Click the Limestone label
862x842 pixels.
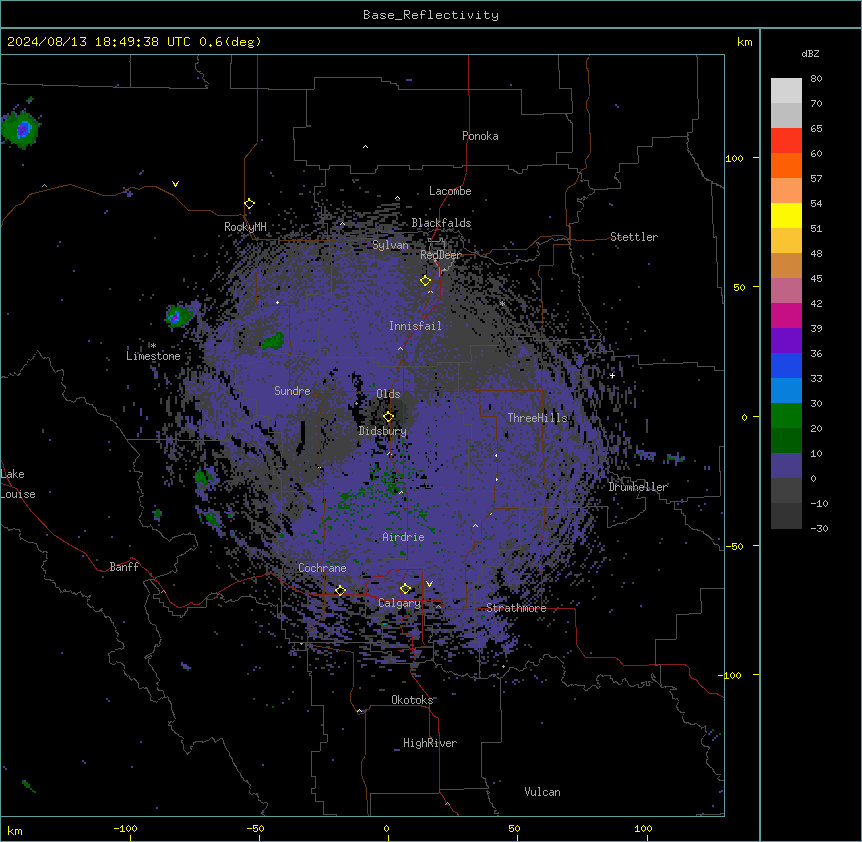point(153,356)
